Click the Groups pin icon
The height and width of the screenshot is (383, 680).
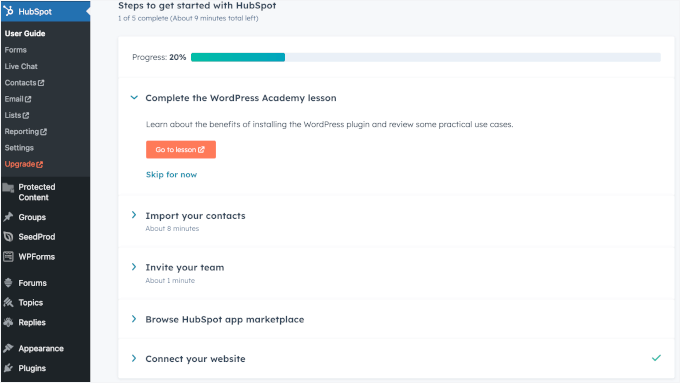coord(8,217)
